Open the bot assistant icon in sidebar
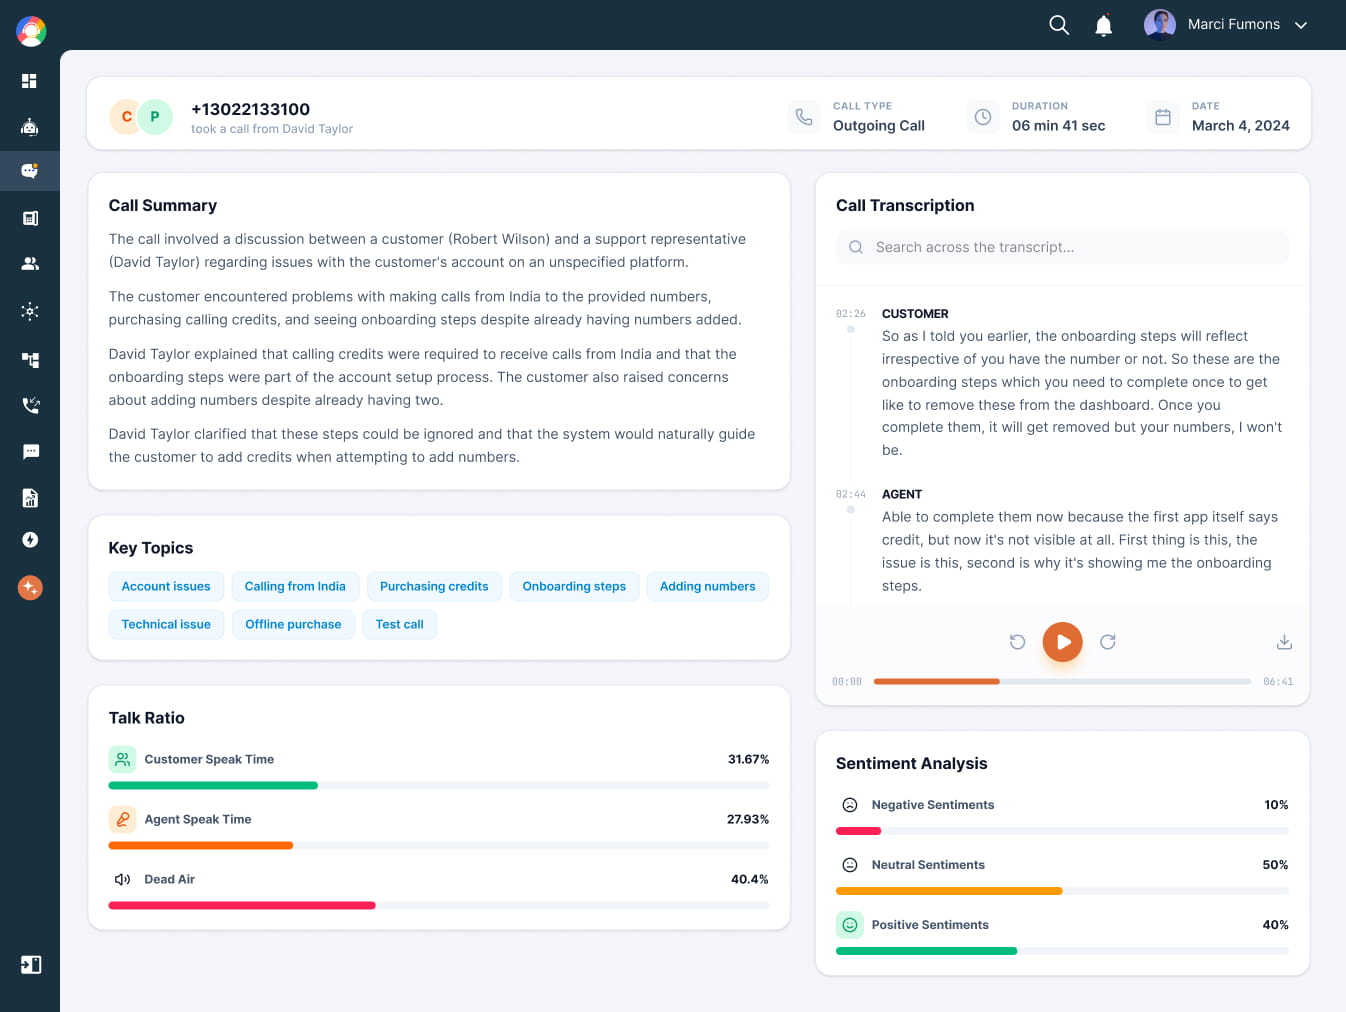This screenshot has width=1346, height=1012. [x=30, y=127]
